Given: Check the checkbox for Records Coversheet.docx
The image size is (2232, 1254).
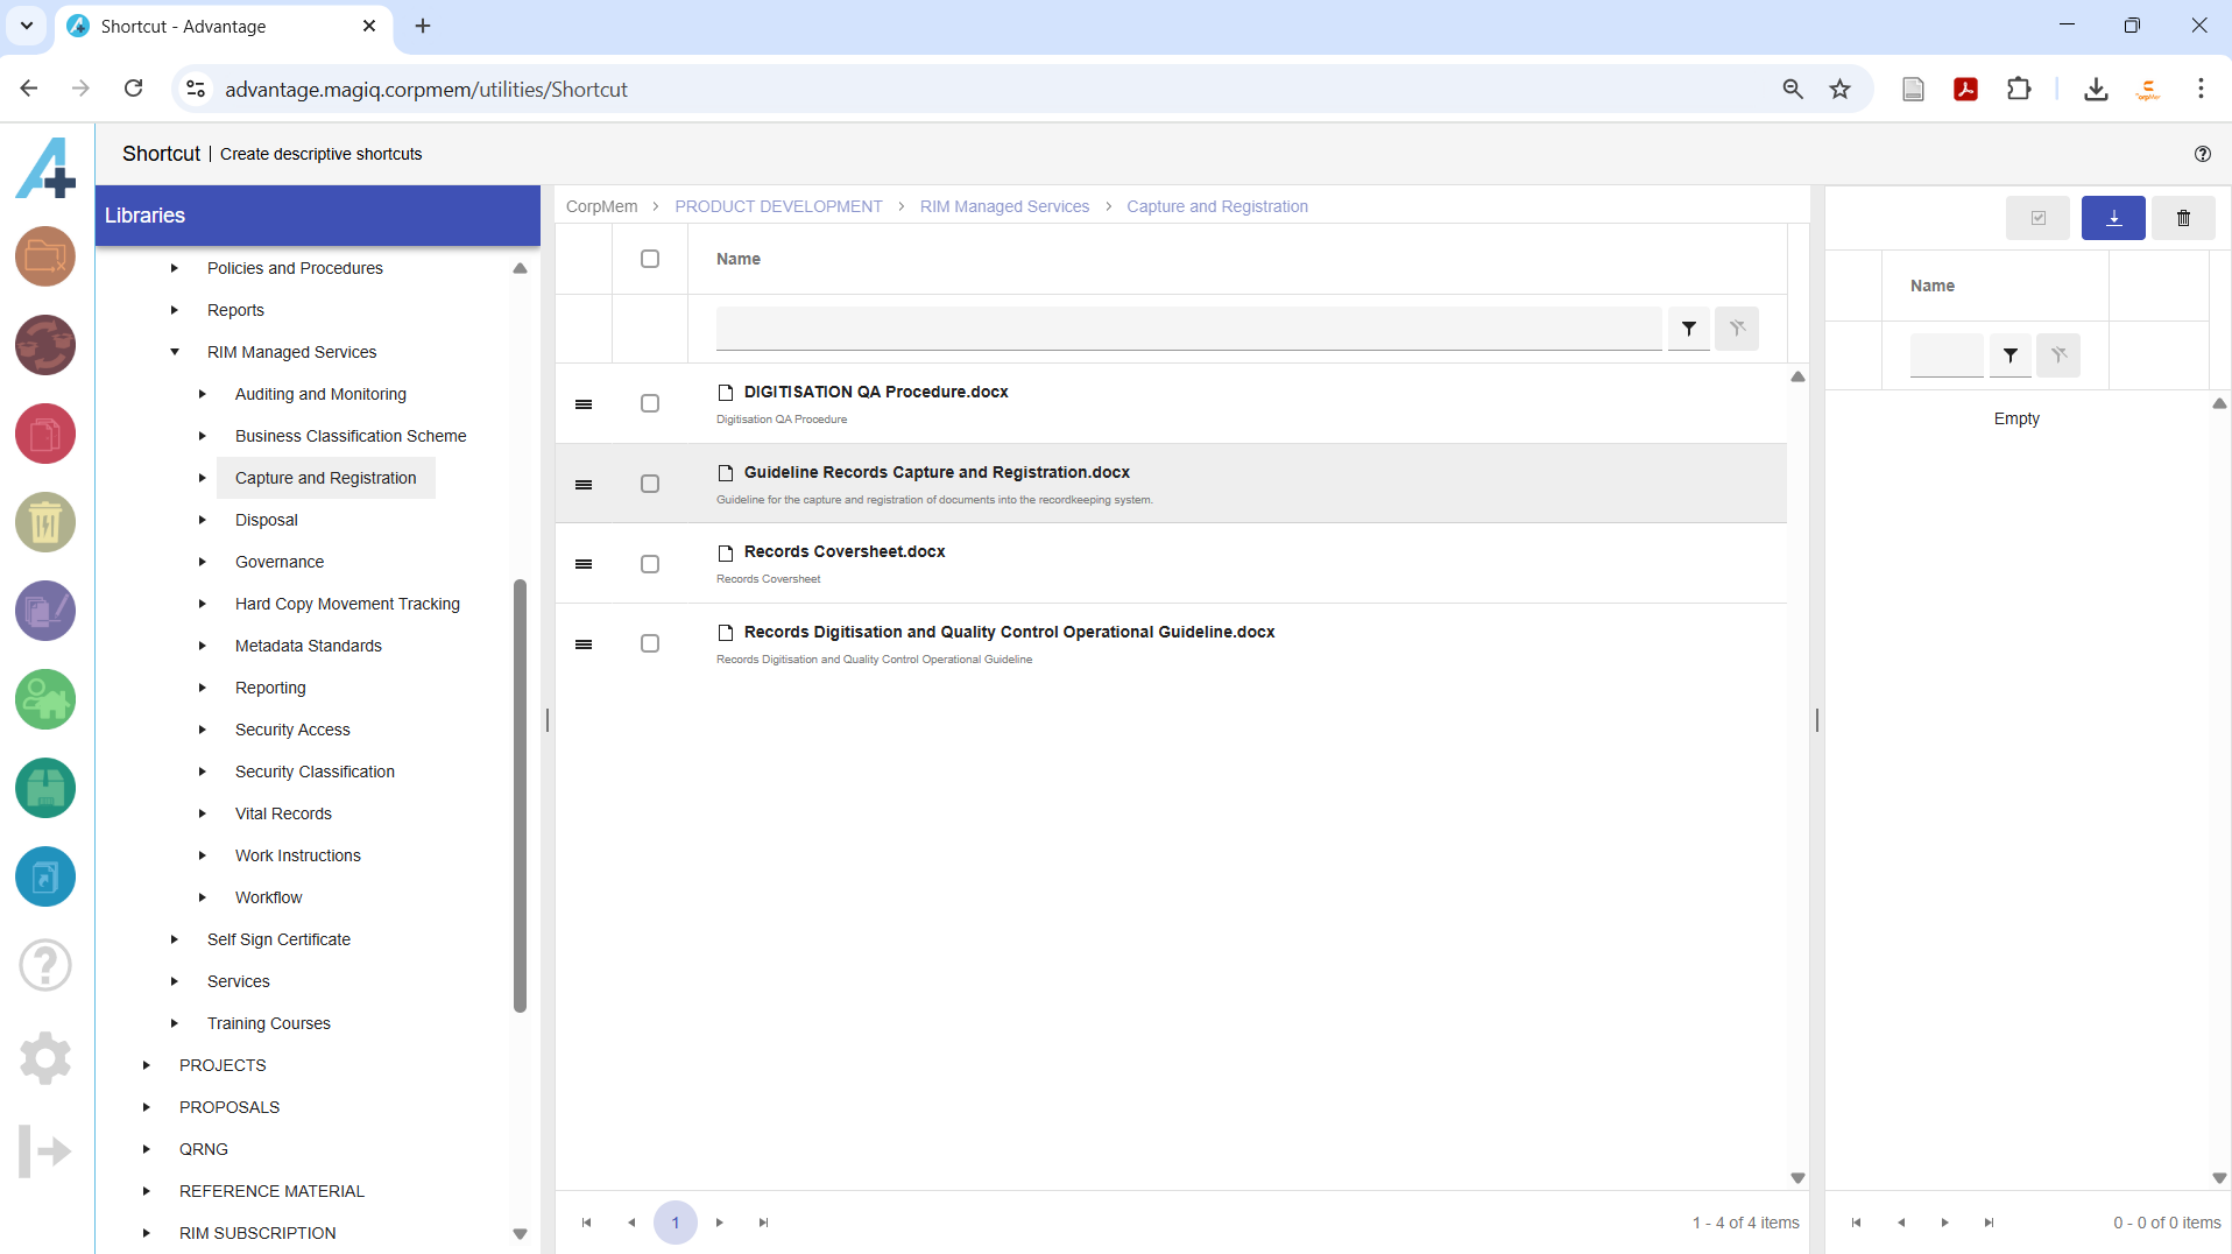Looking at the screenshot, I should 650,564.
